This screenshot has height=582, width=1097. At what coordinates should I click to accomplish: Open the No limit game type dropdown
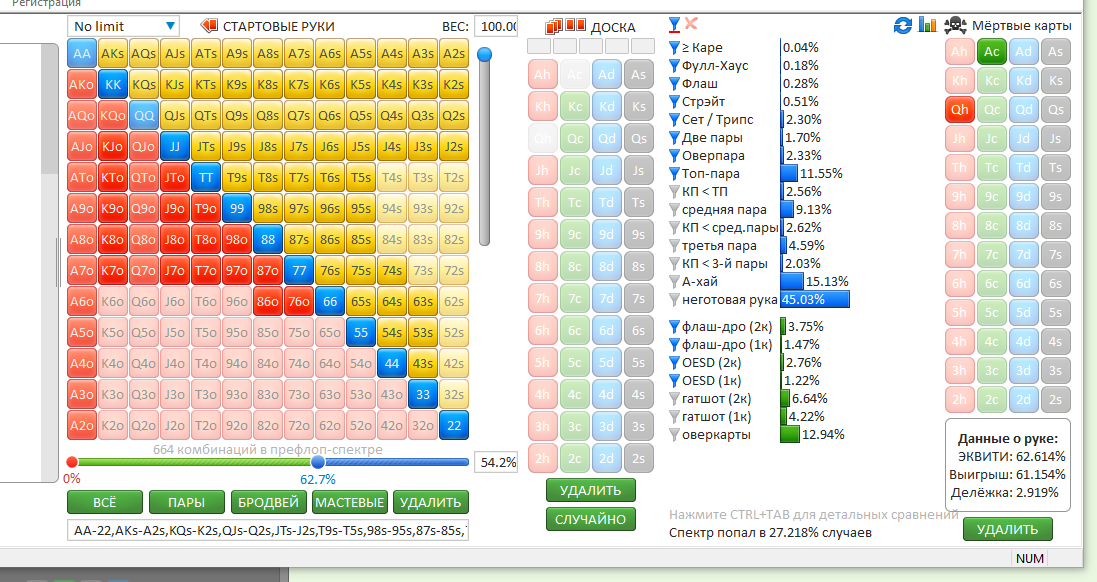tap(124, 27)
